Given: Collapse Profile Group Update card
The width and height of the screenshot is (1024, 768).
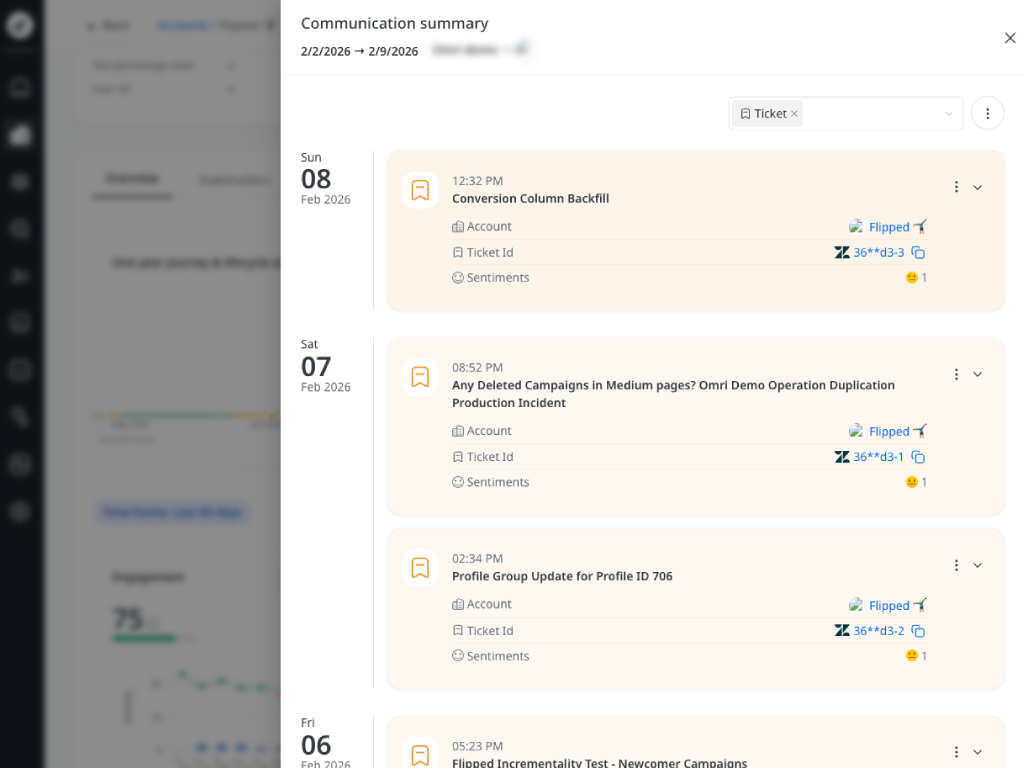Looking at the screenshot, I should tap(978, 565).
